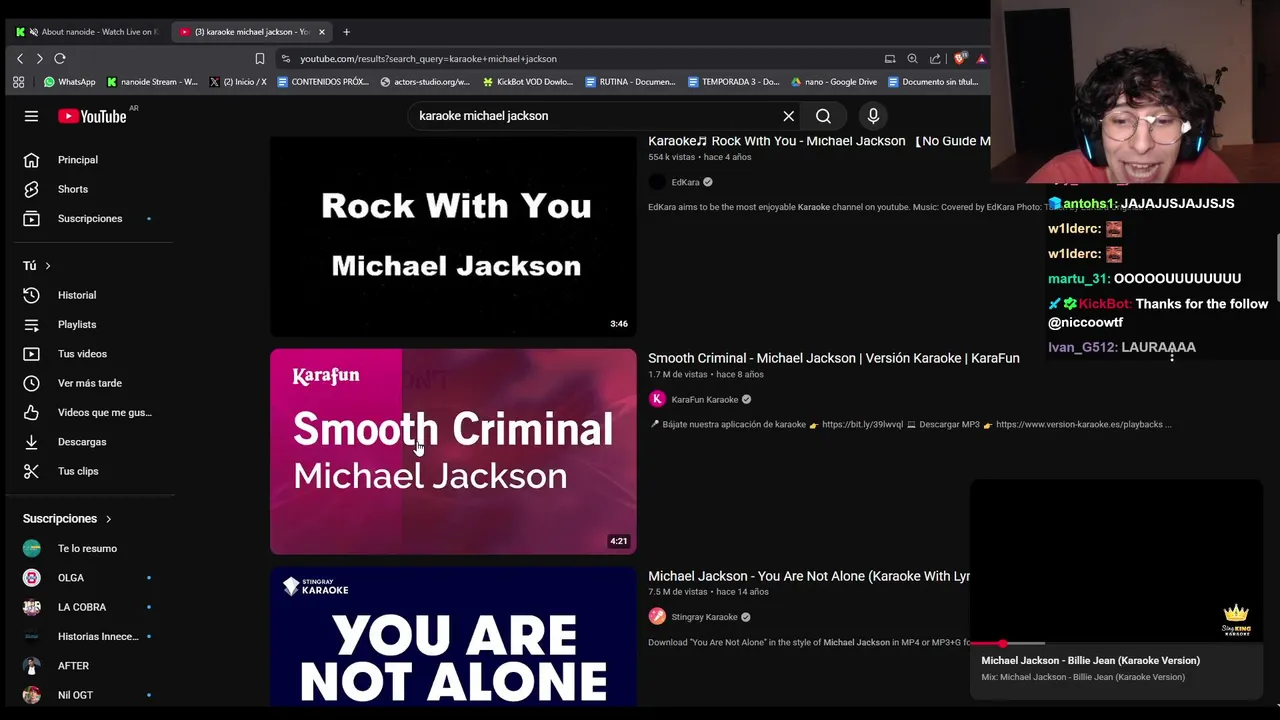Open KaraFun Karaoke channel name
1280x720 pixels.
(x=704, y=400)
